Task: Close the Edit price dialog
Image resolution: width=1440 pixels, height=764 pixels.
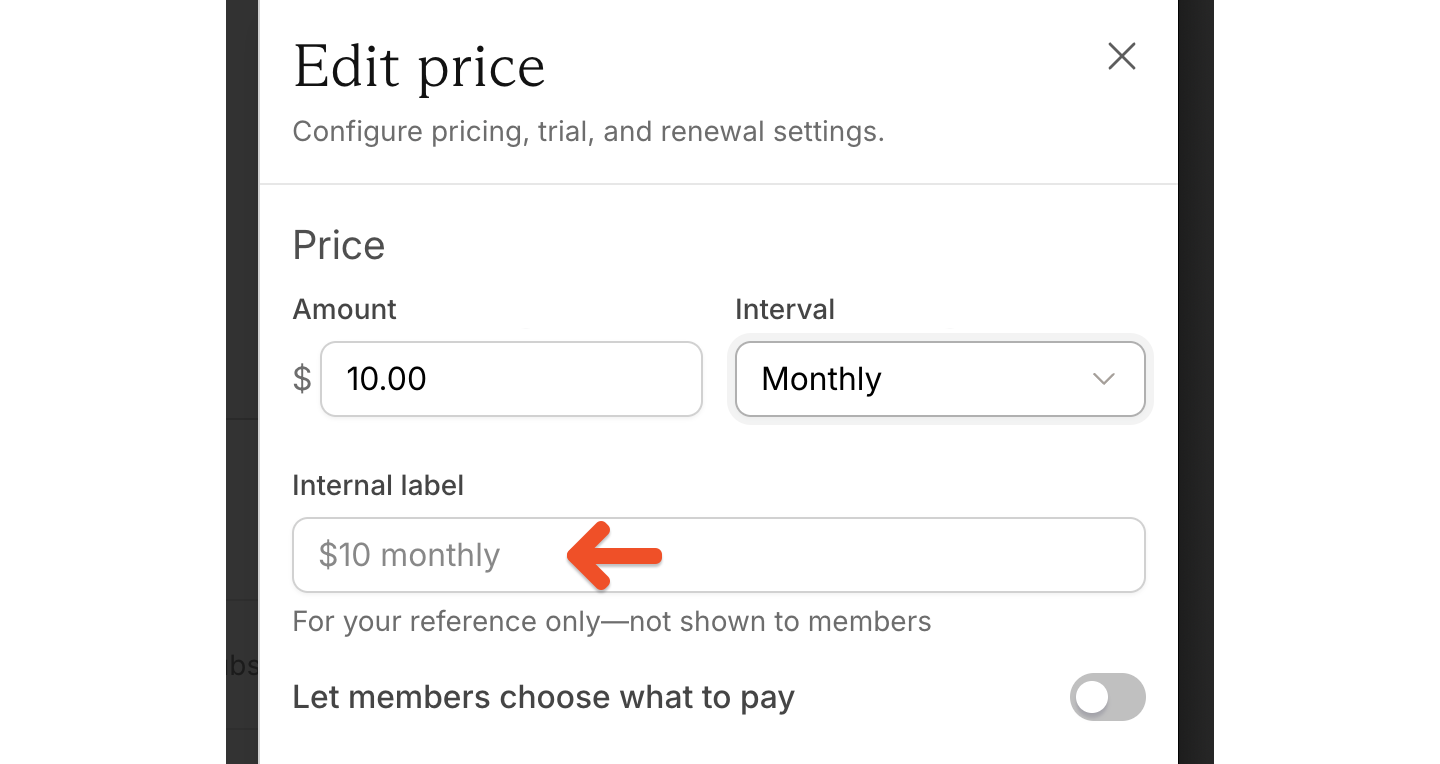Action: click(1122, 57)
